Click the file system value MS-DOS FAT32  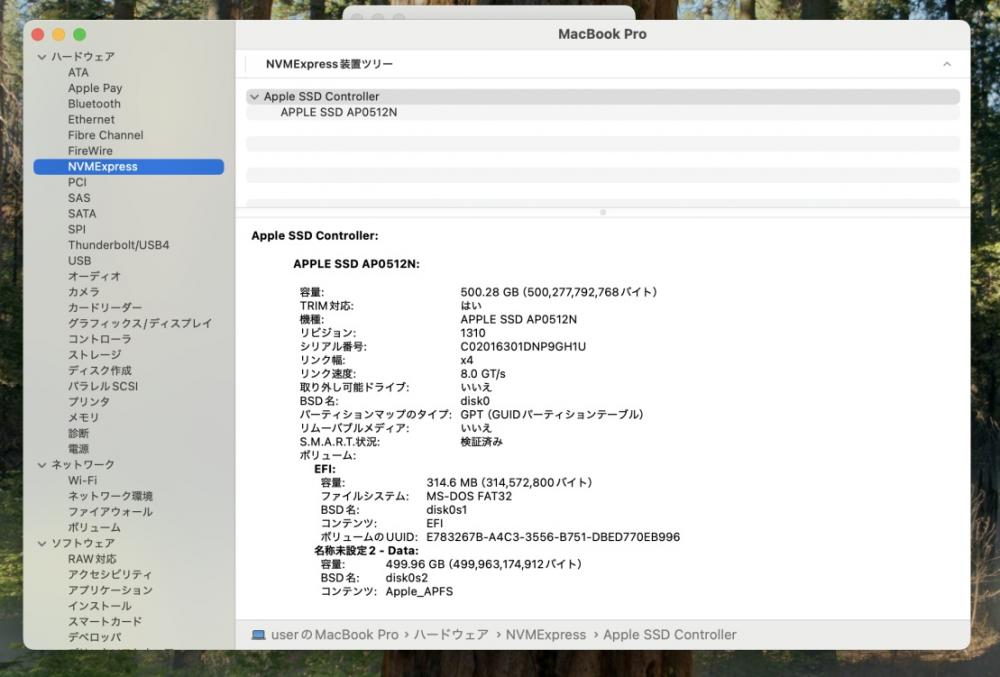[x=469, y=497]
